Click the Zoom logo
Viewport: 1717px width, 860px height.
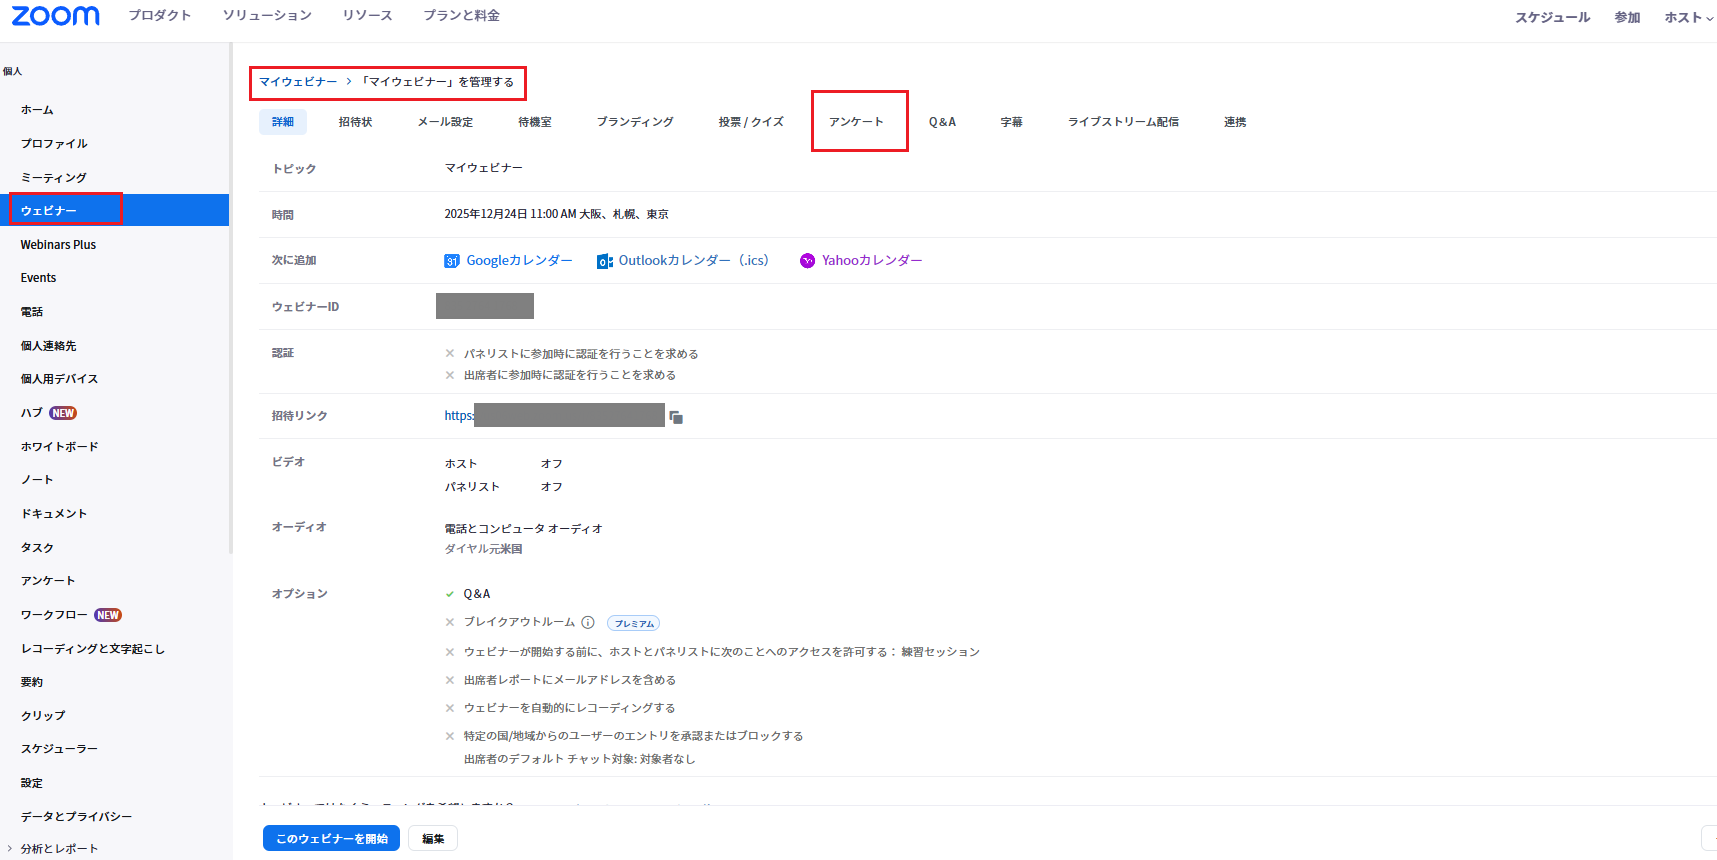tap(56, 16)
